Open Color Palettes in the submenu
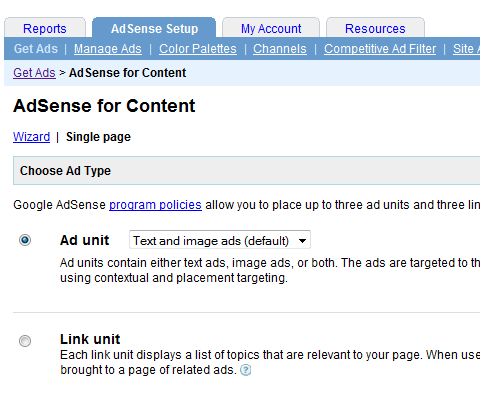Image resolution: width=482 pixels, height=412 pixels. point(198,49)
